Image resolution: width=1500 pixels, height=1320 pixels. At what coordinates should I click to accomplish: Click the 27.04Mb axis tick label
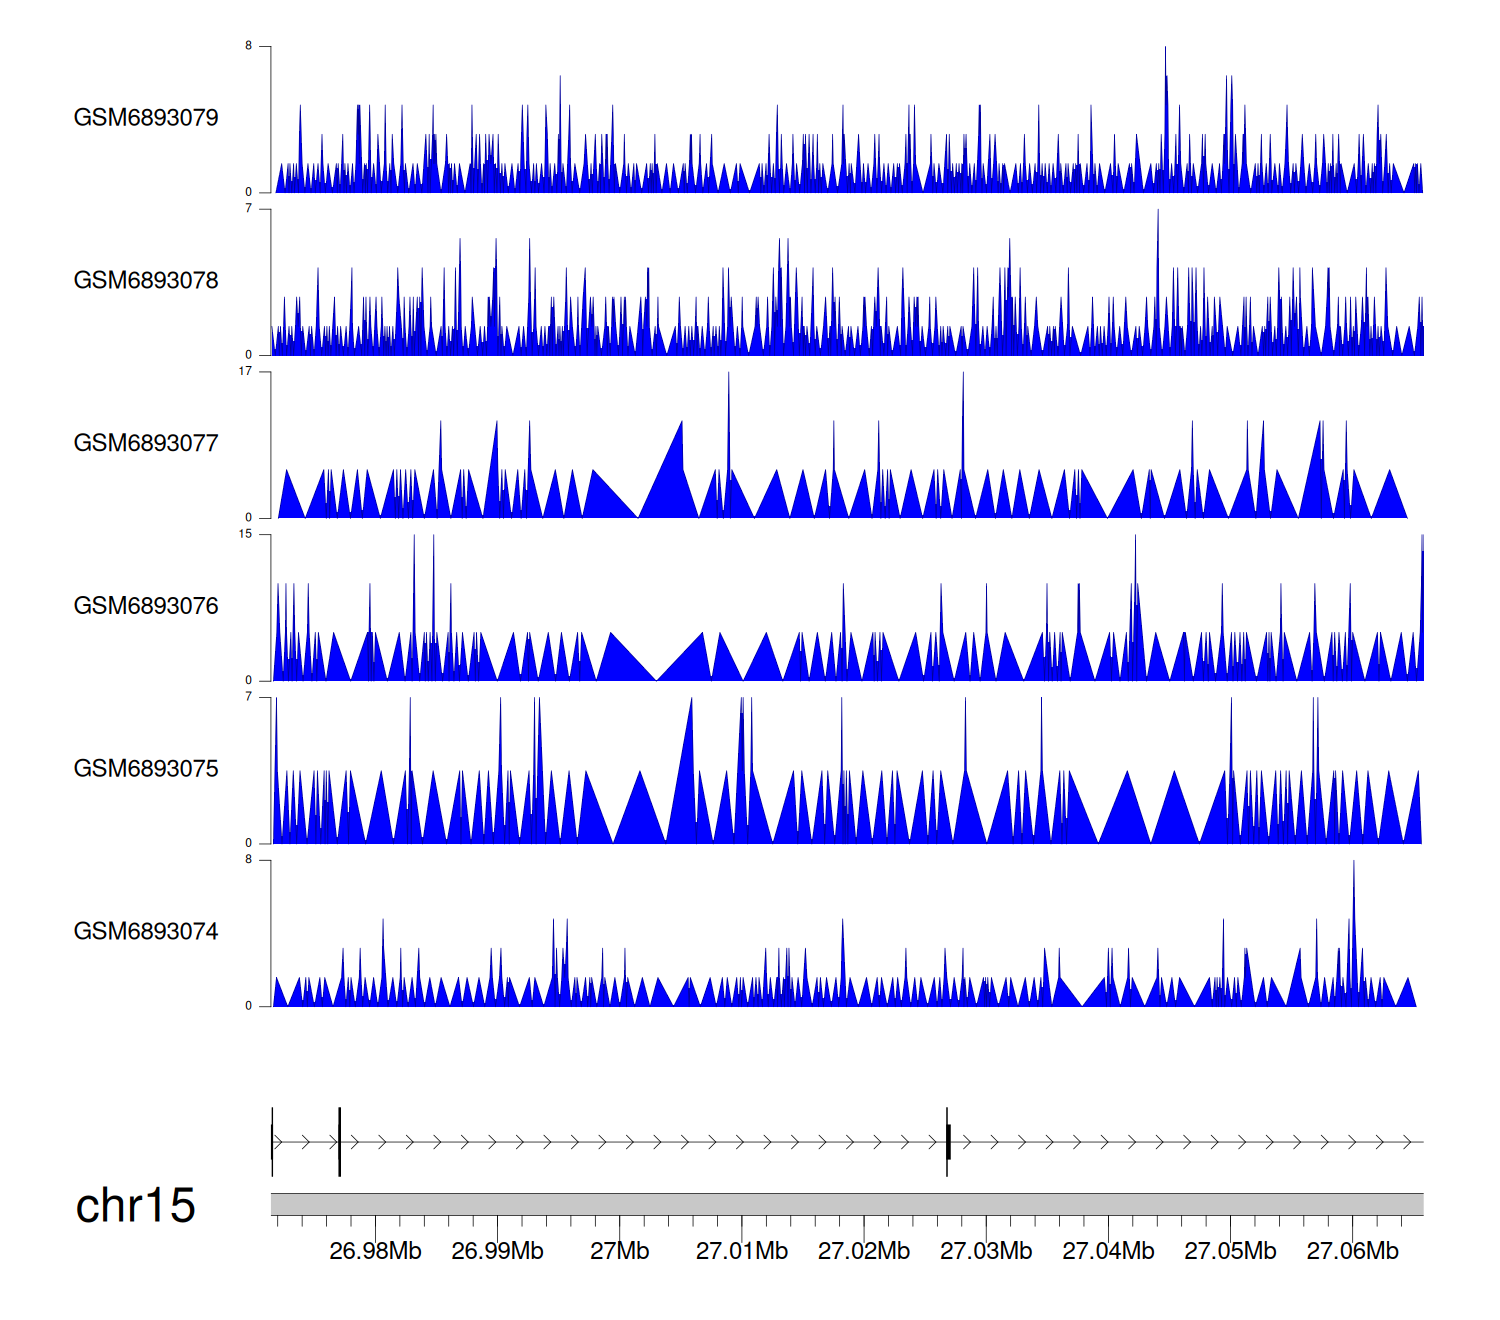[x=1108, y=1252]
